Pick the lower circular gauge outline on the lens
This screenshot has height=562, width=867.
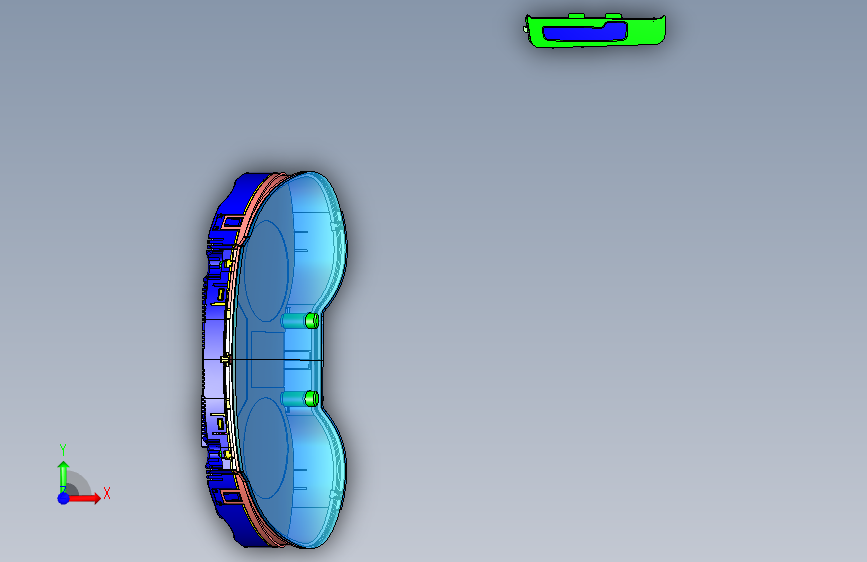[x=266, y=447]
